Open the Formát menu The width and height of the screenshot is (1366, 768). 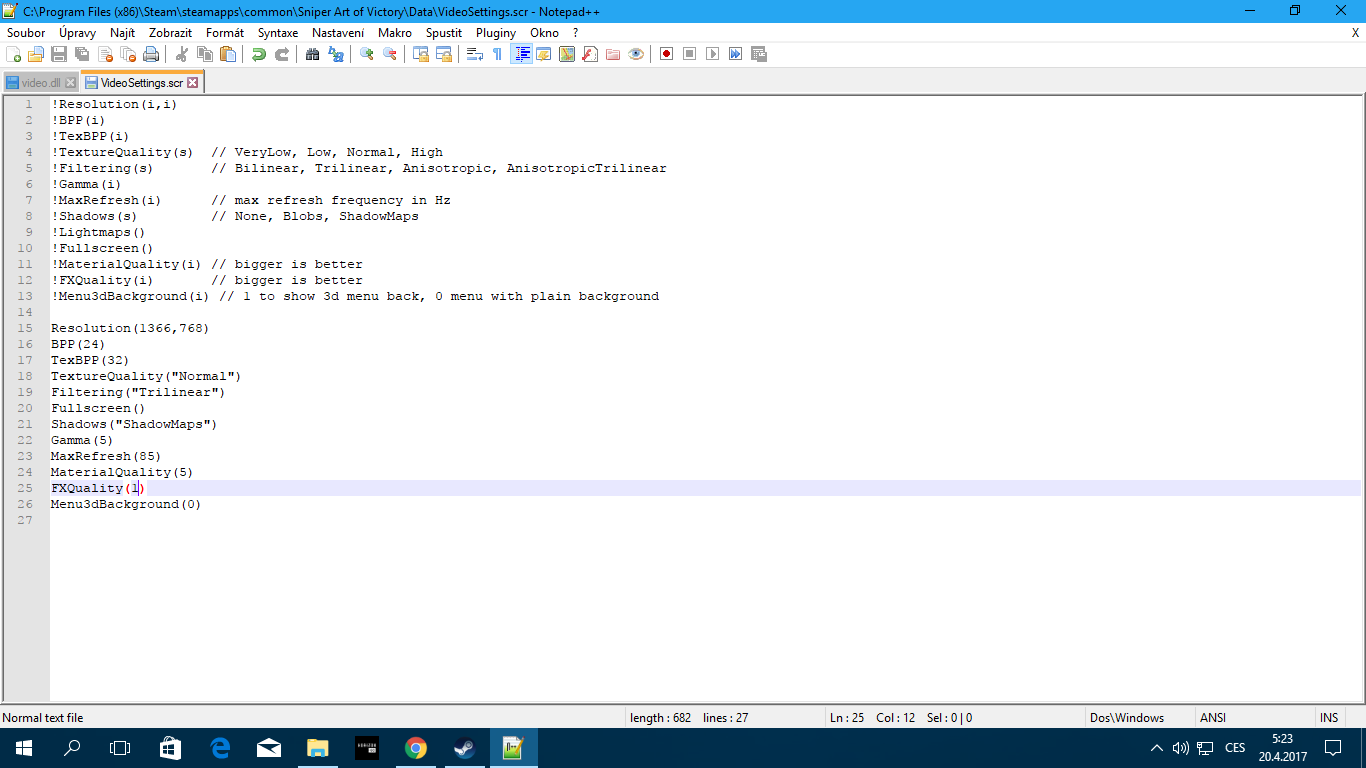coord(225,33)
